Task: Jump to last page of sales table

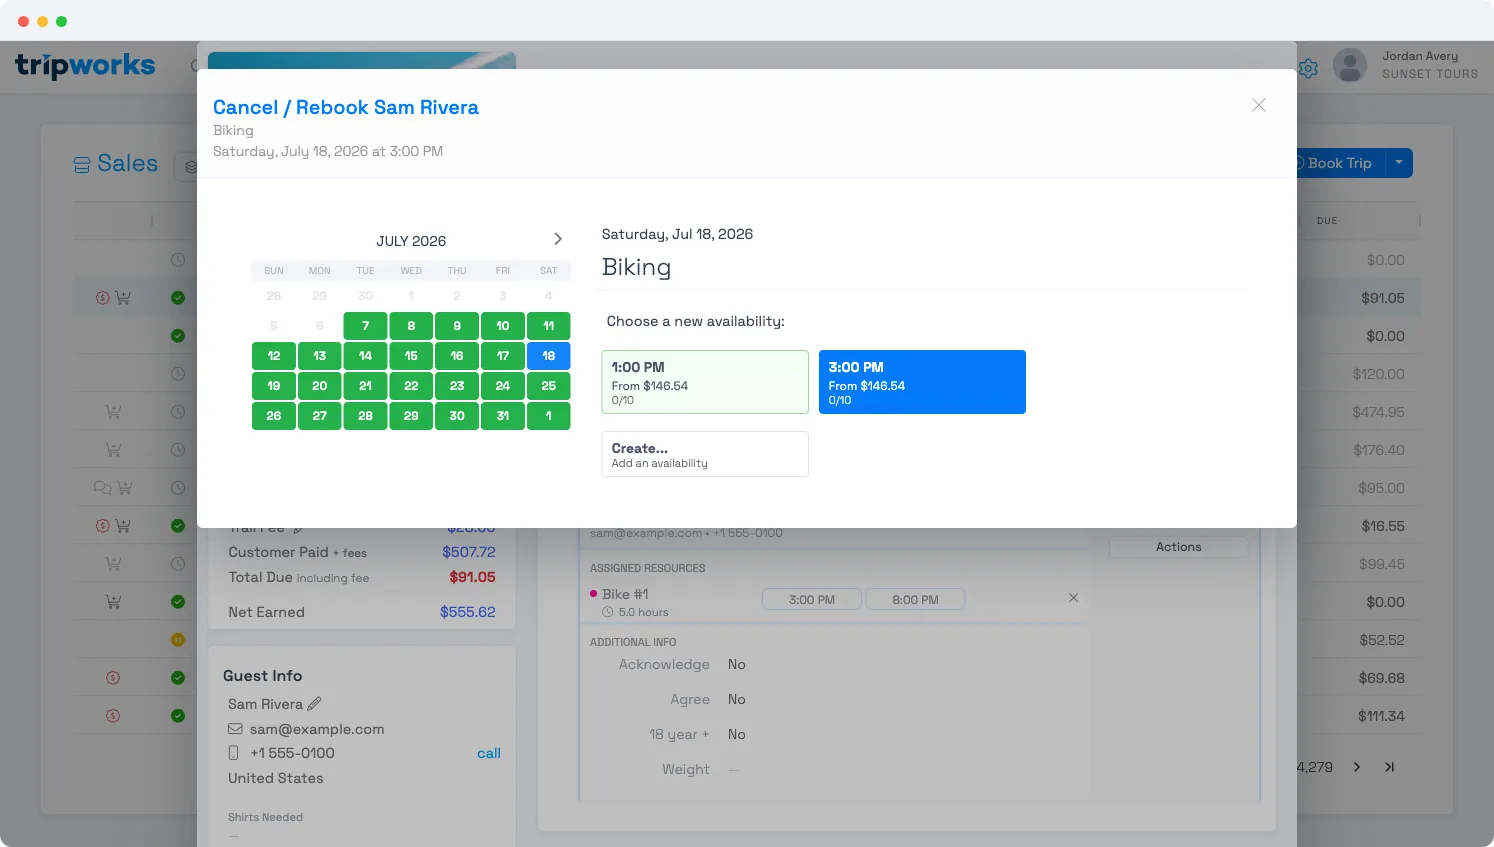Action: point(1389,767)
